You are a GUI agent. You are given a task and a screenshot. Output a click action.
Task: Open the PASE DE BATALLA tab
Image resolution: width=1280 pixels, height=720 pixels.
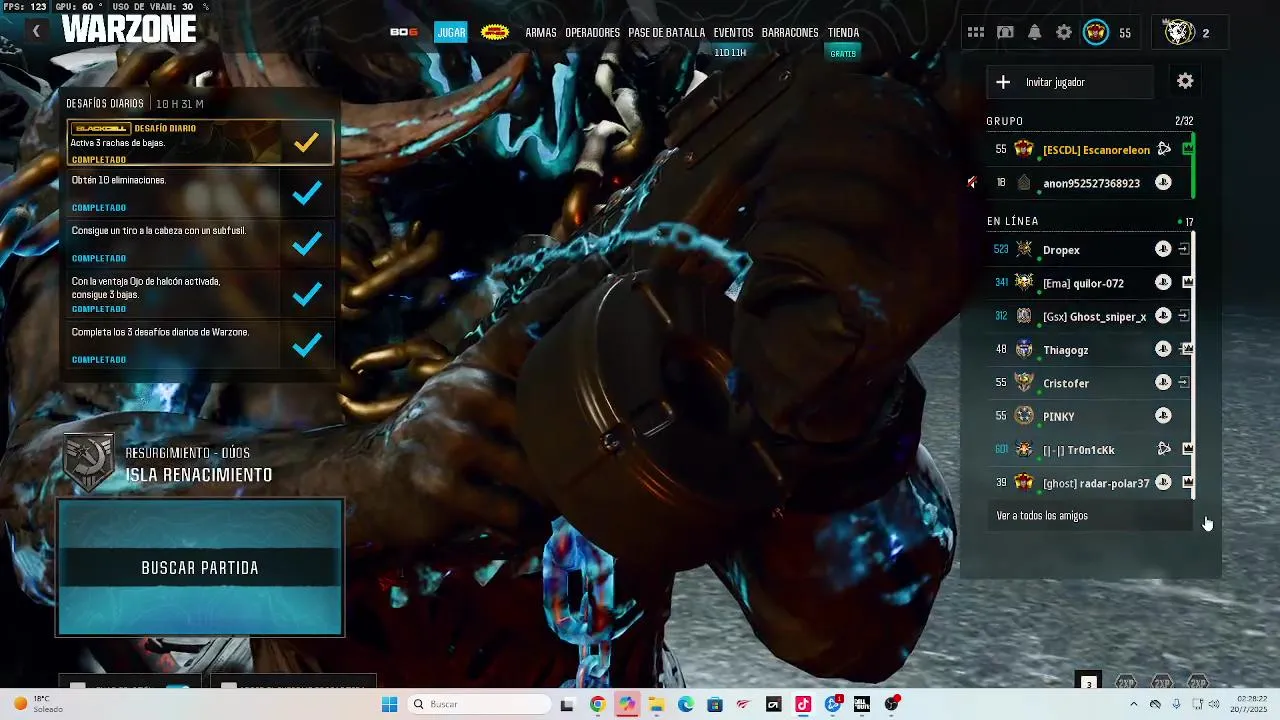point(666,32)
